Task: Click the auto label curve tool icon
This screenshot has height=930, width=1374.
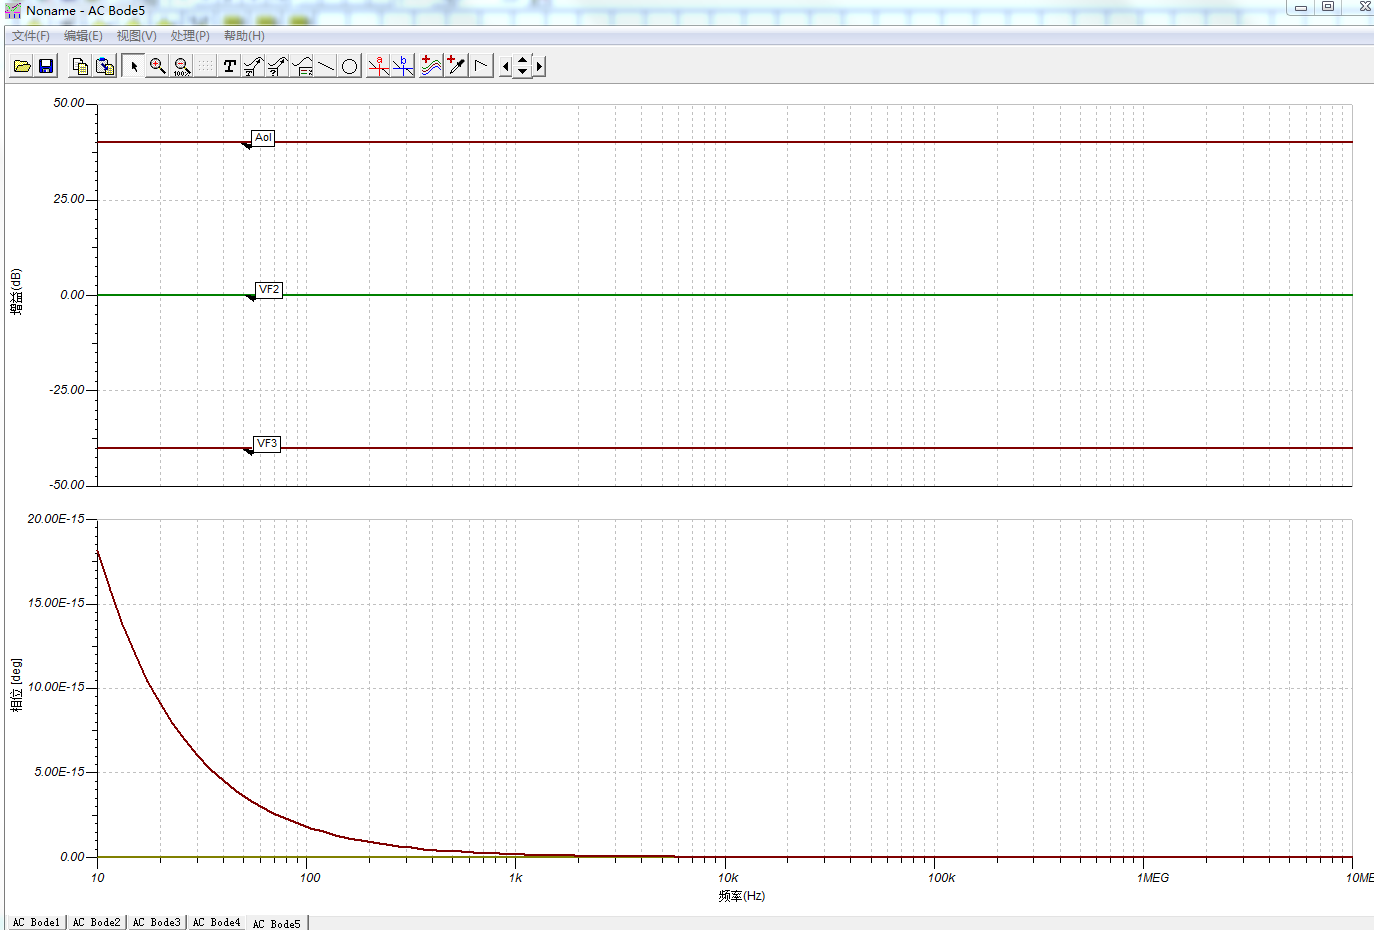Action: pyautogui.click(x=254, y=66)
